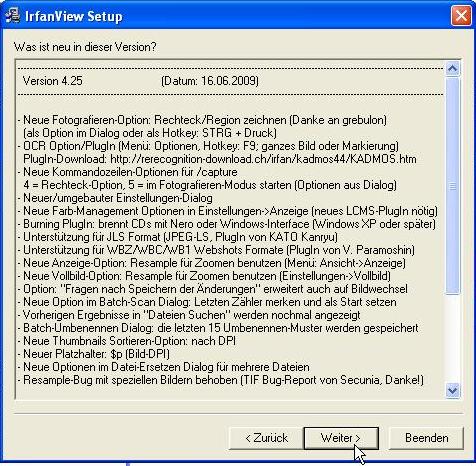Click the Datum 16.06.2009 text
476x466 pixels.
tap(210, 81)
